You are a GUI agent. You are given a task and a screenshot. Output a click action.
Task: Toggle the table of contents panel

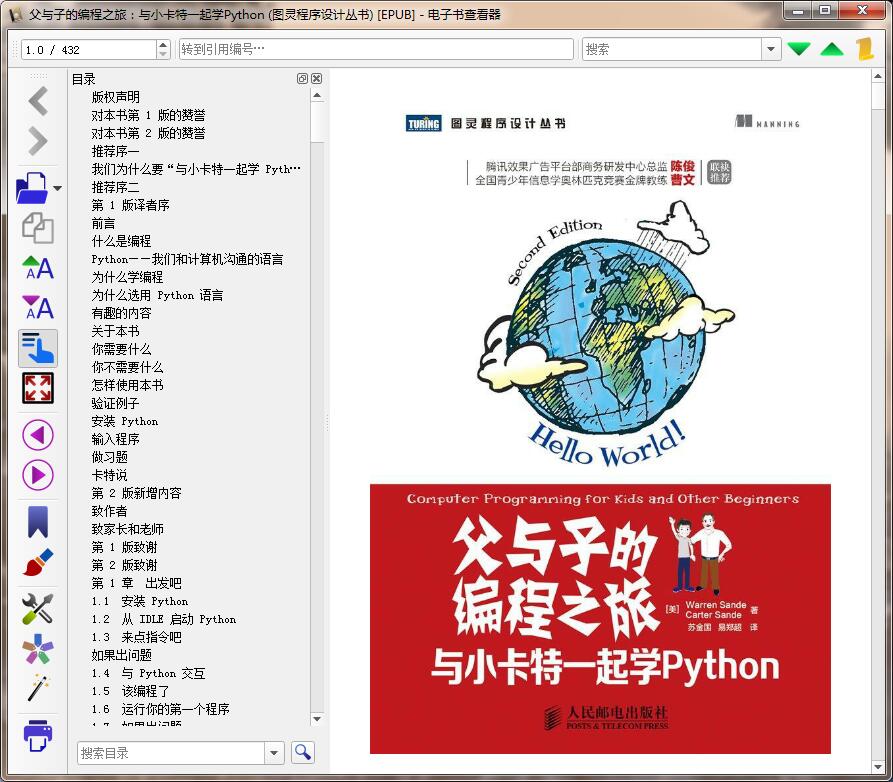37,348
